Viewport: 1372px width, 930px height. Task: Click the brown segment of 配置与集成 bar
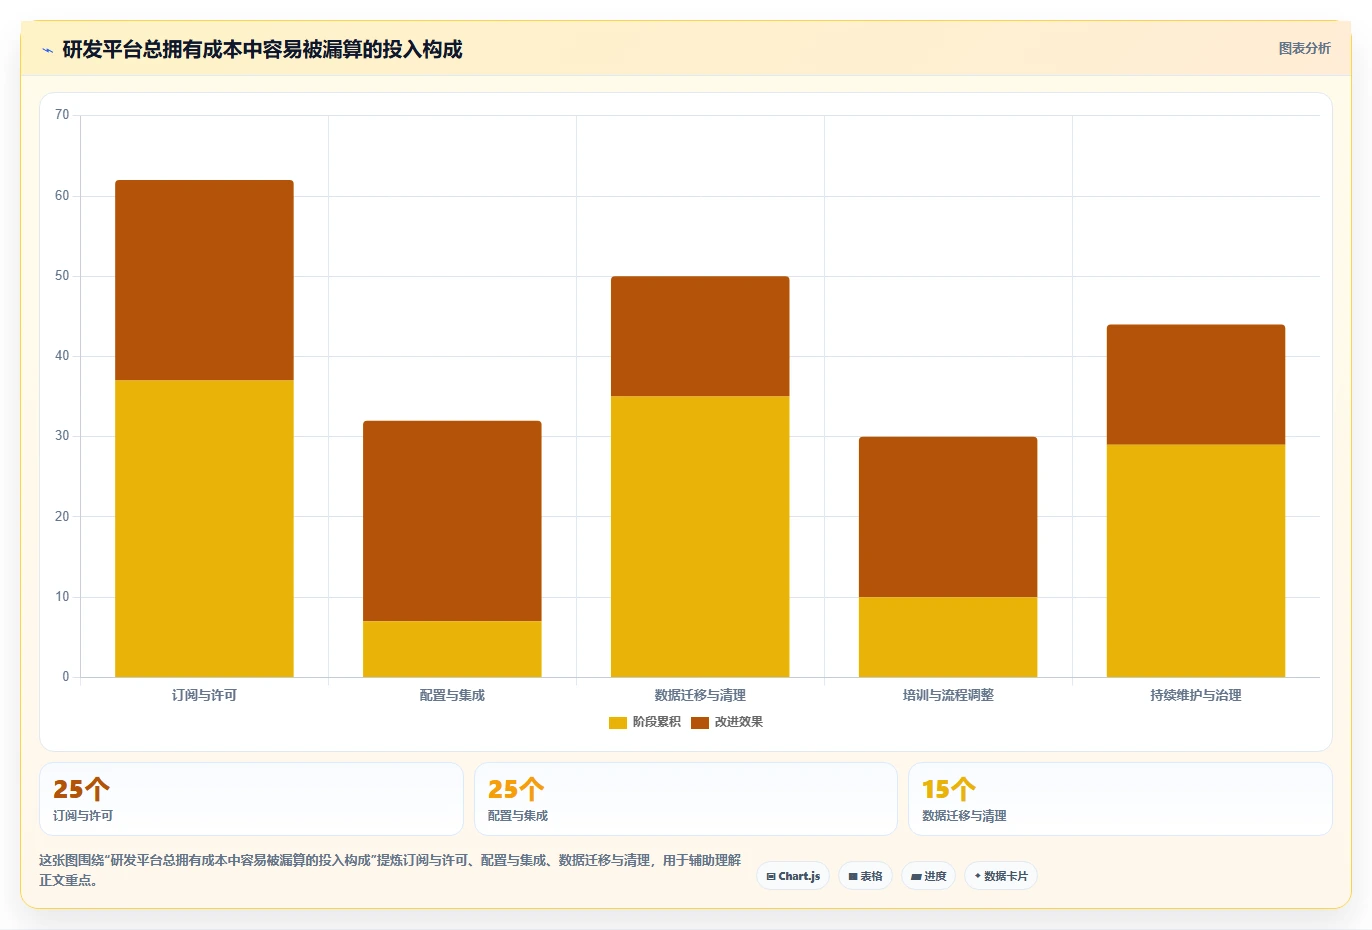tap(452, 521)
